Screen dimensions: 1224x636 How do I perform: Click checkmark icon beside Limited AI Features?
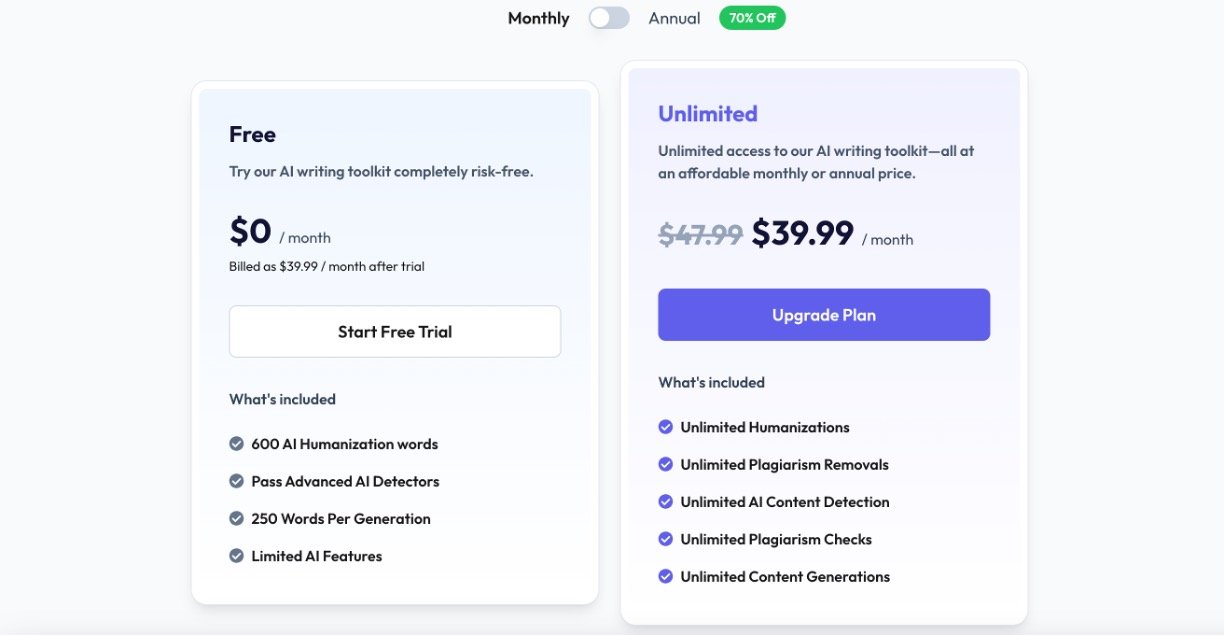[x=237, y=556]
